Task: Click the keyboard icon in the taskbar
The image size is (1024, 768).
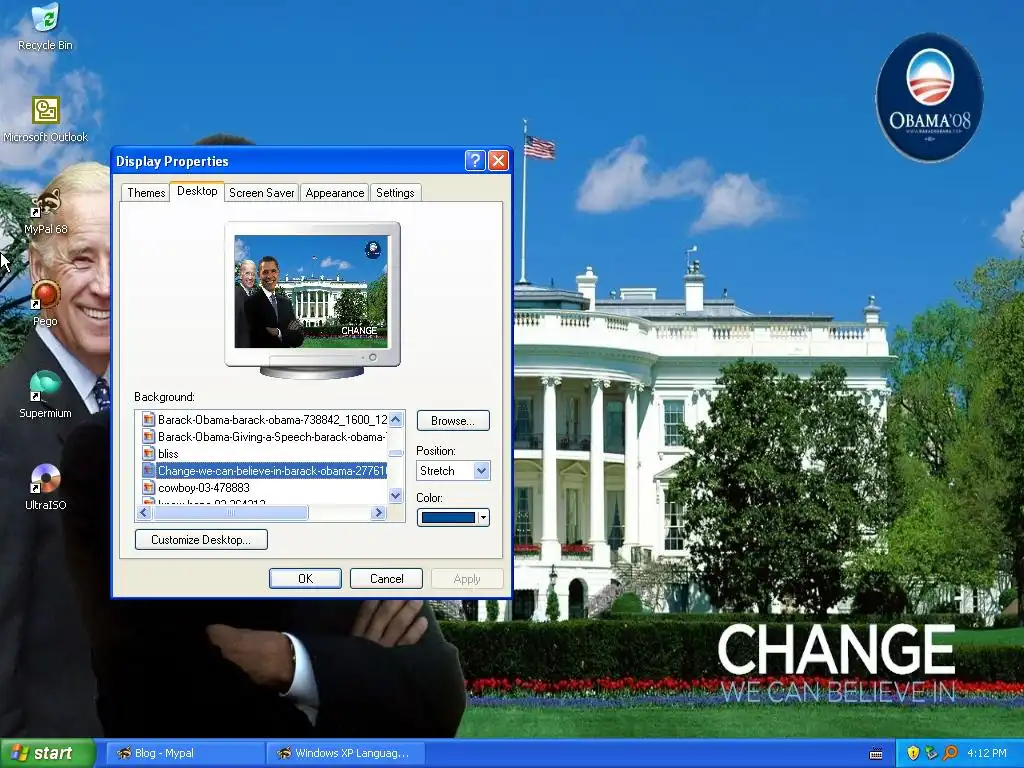Action: pyautogui.click(x=876, y=754)
